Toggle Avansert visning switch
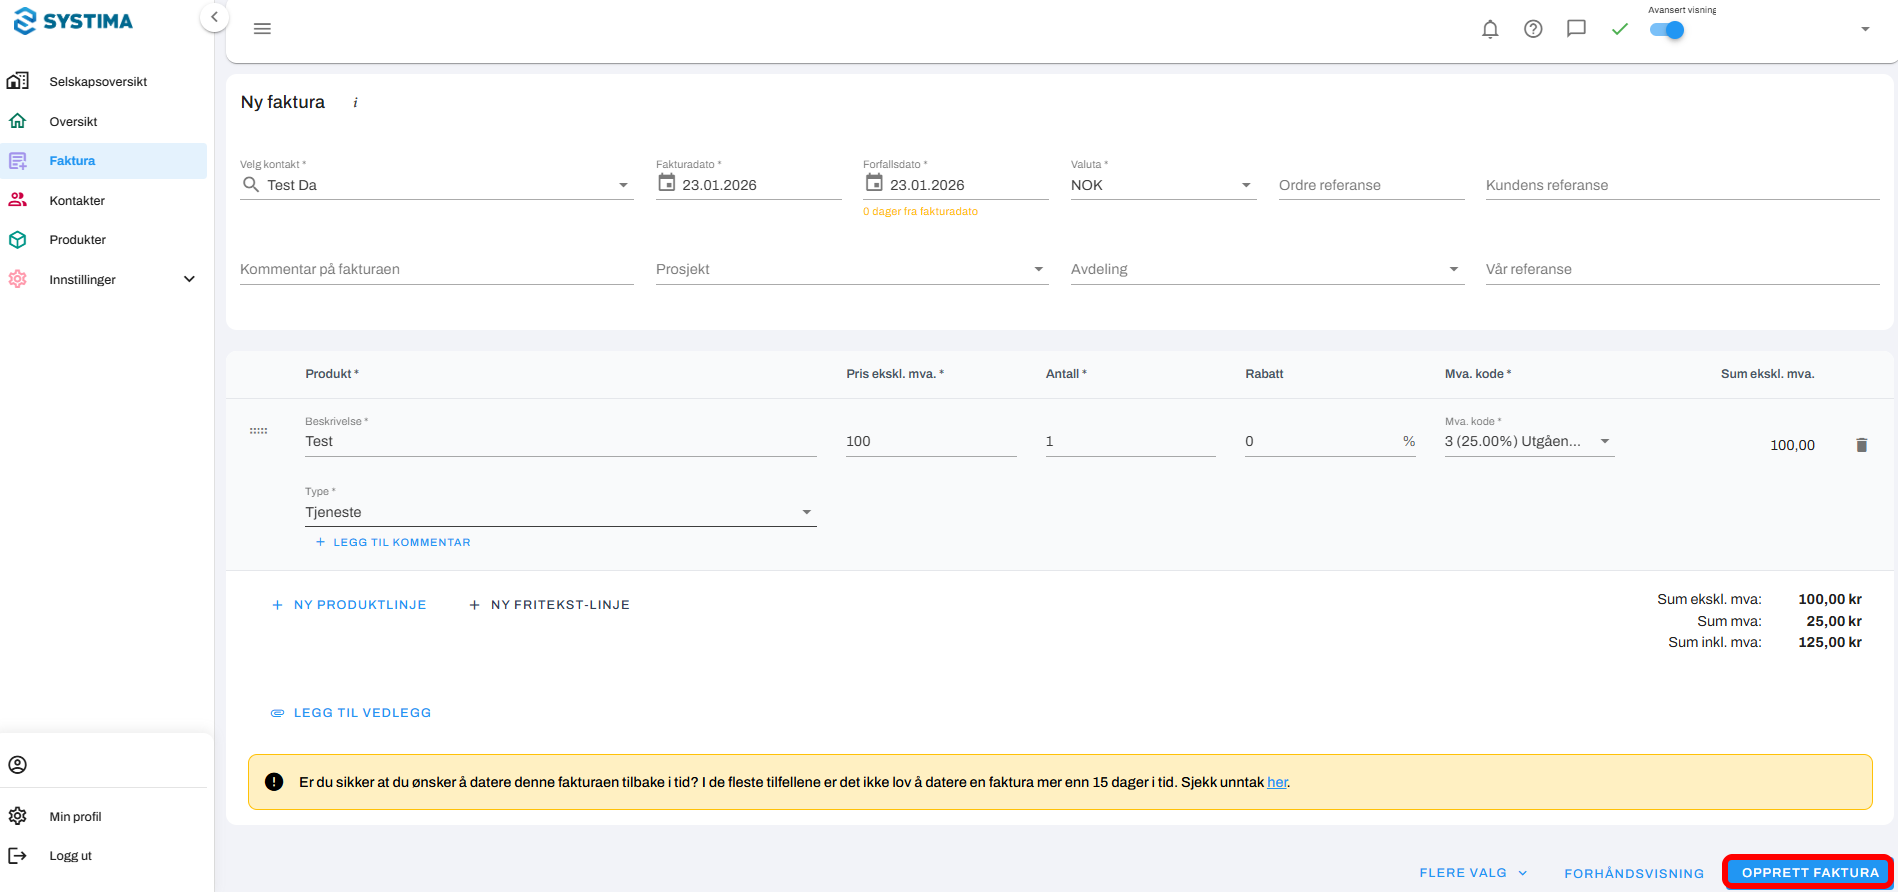The height and width of the screenshot is (892, 1898). [1667, 30]
